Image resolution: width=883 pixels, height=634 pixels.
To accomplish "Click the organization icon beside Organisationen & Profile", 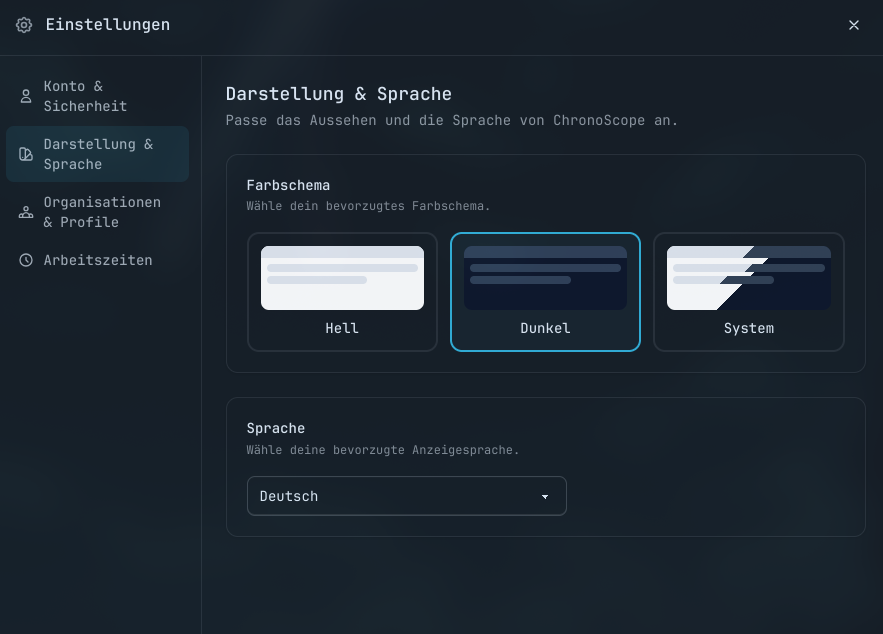I will tap(26, 212).
